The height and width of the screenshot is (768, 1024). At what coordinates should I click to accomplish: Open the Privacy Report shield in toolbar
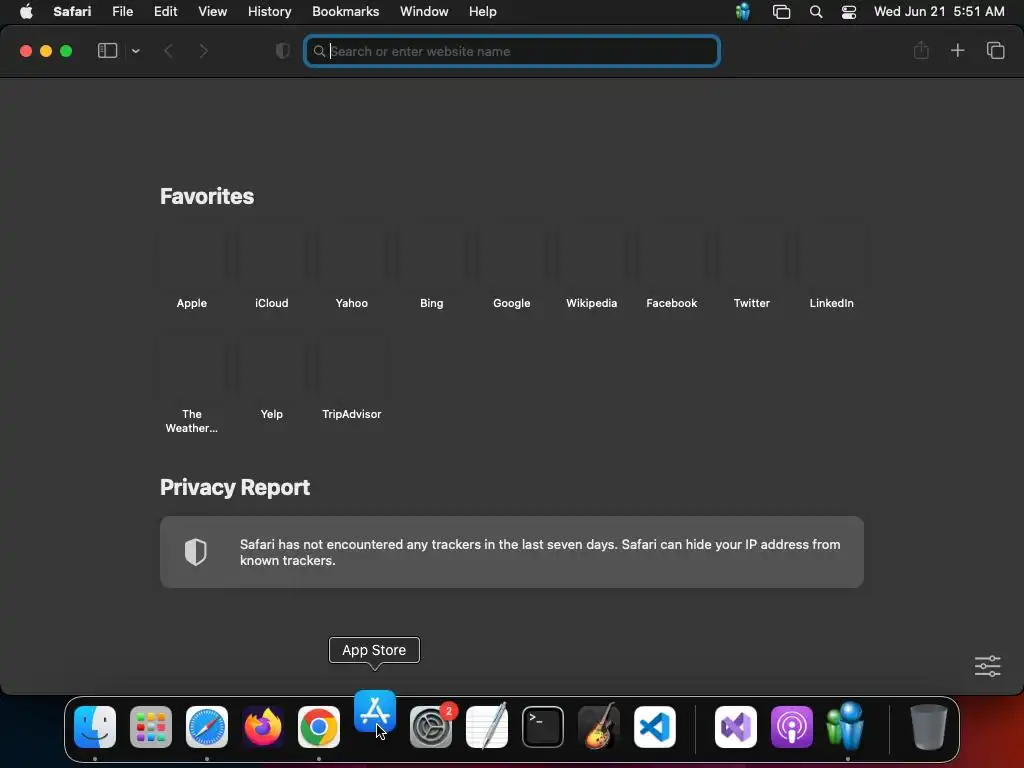[x=283, y=51]
